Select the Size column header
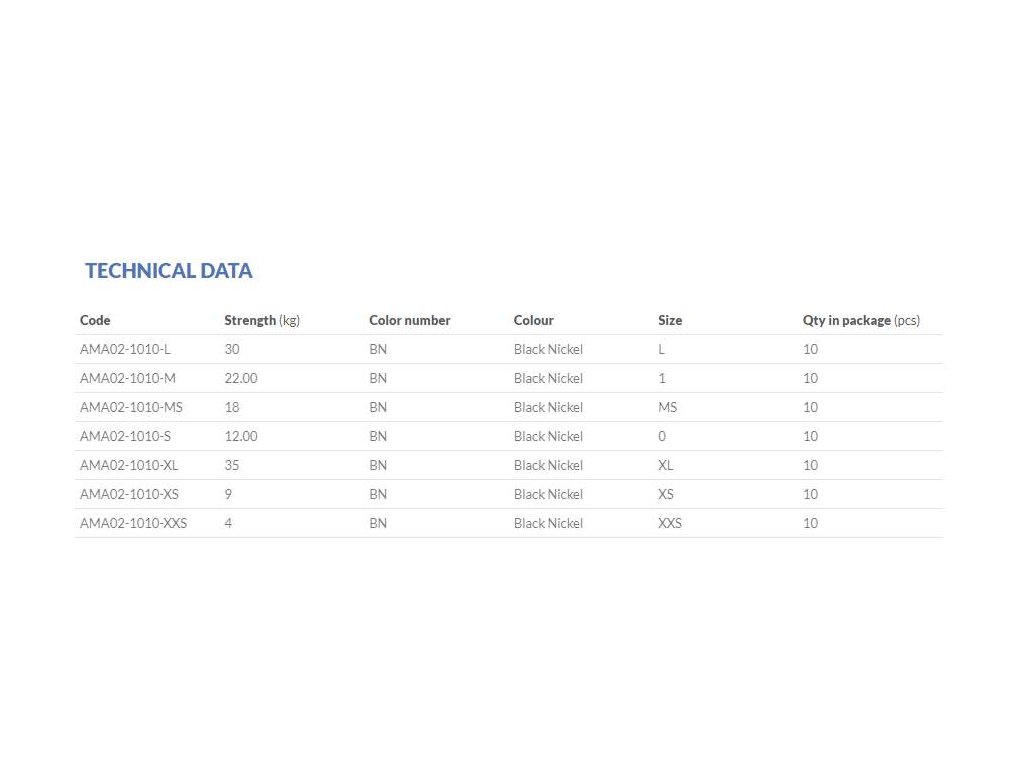 click(670, 320)
